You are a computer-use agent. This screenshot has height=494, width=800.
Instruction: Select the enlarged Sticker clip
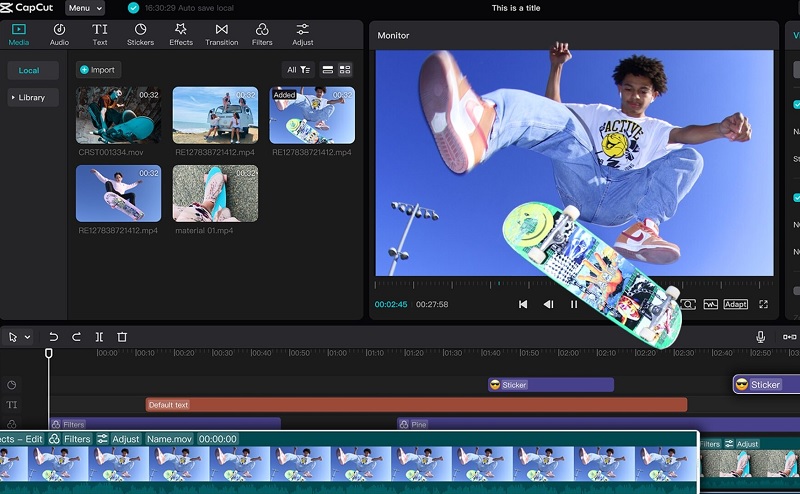coord(766,384)
